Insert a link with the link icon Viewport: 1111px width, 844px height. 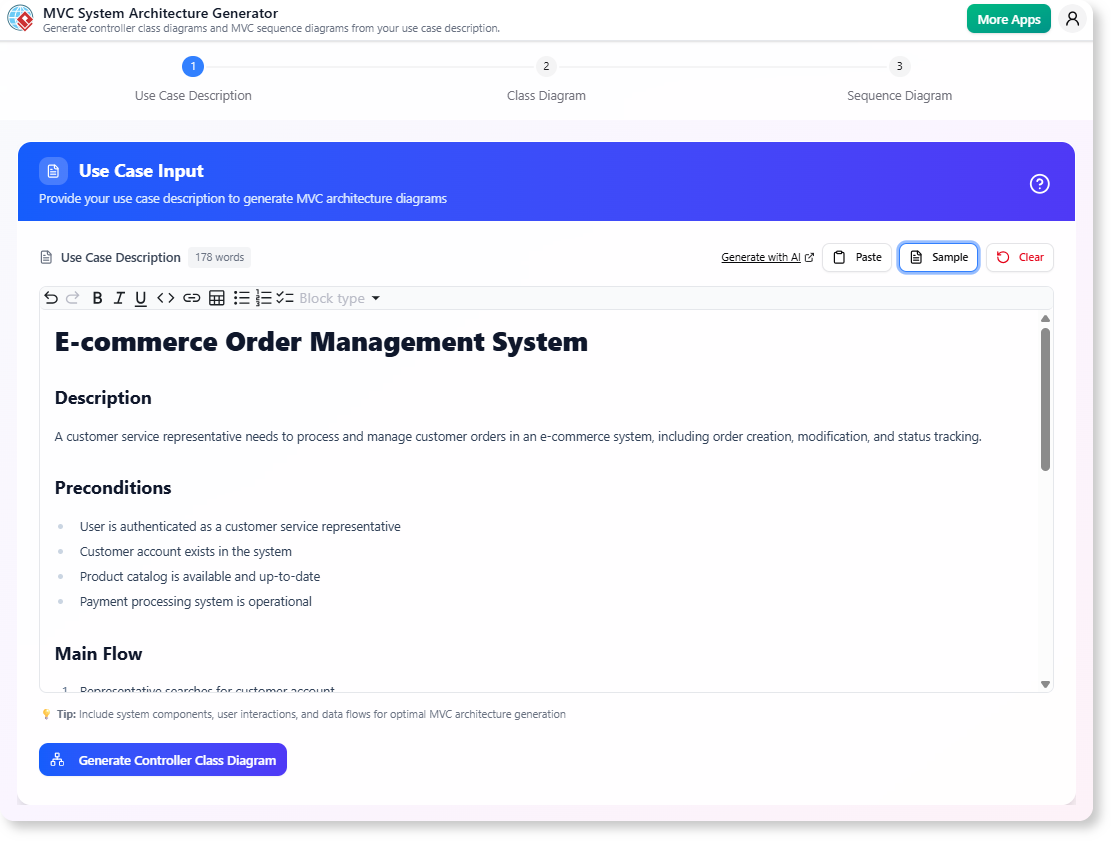(x=191, y=298)
